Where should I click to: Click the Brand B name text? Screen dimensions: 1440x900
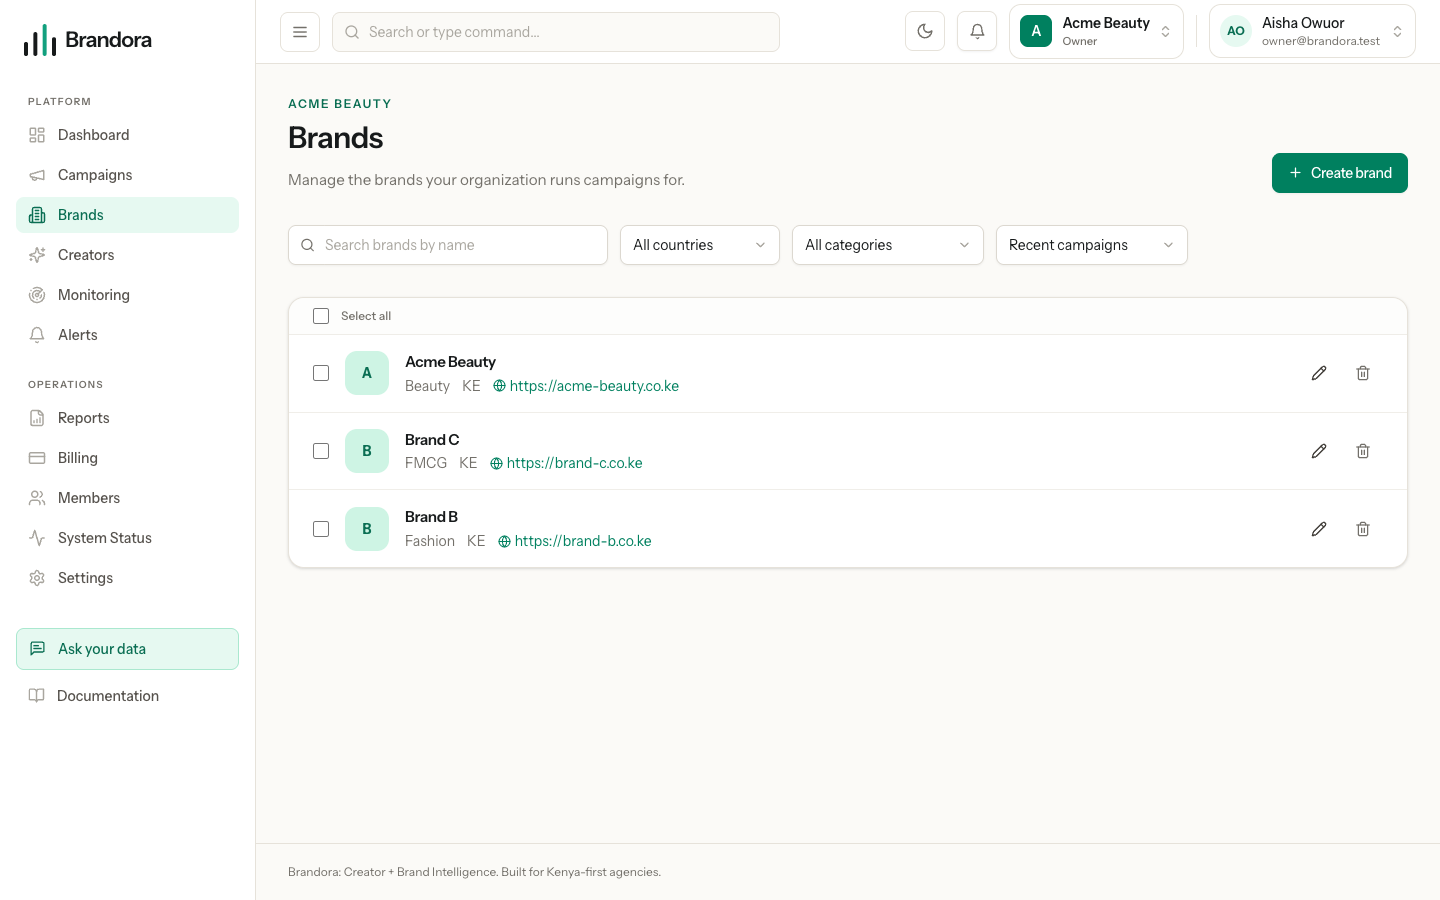(x=431, y=517)
